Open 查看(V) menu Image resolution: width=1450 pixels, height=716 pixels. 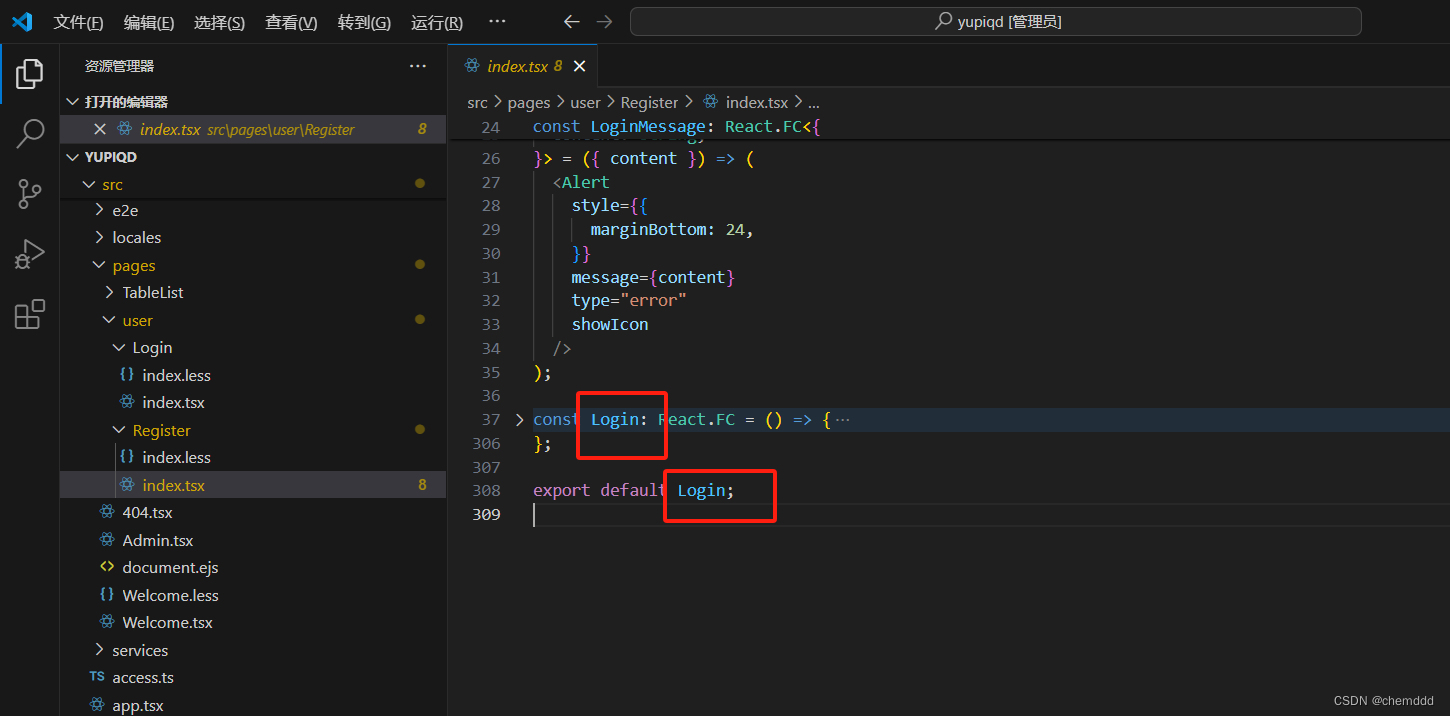click(x=291, y=22)
